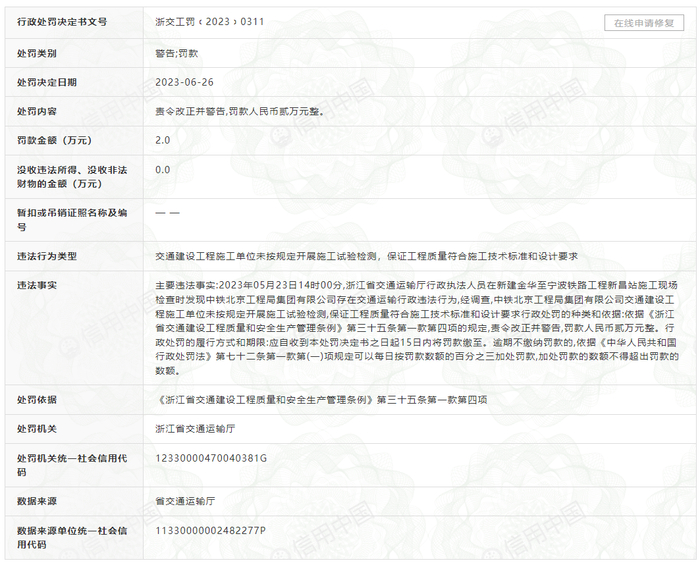Click the 处罚依据 label
The height and width of the screenshot is (563, 700).
click(37, 400)
